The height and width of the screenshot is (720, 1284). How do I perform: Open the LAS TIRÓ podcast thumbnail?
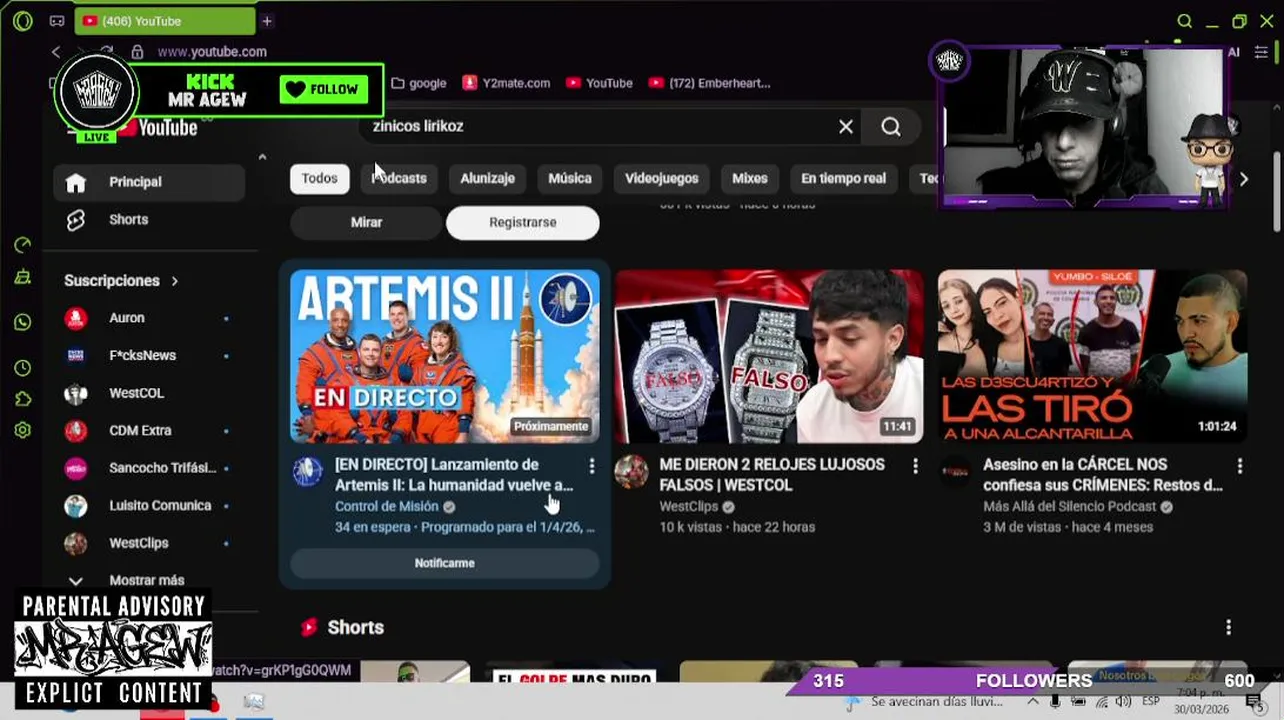[x=1092, y=356]
